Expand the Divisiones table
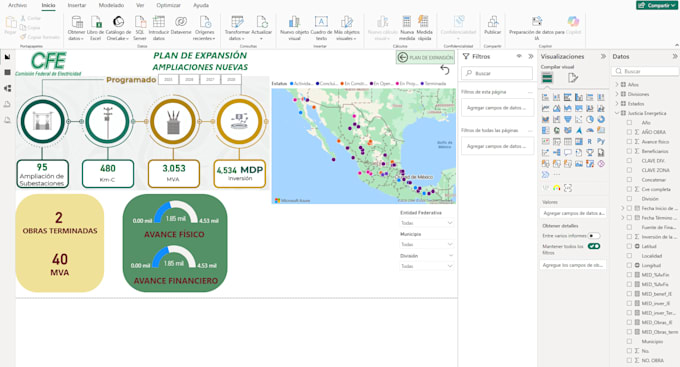 [617, 94]
